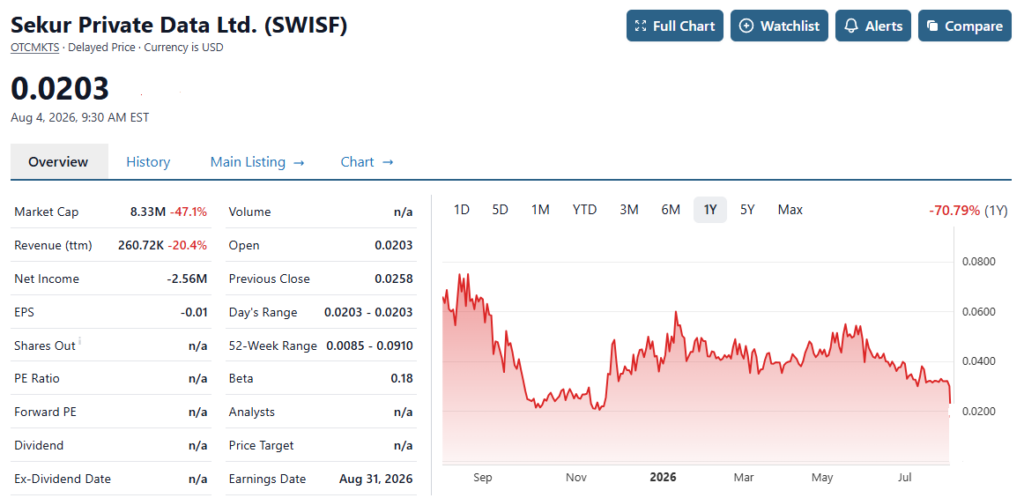Select the 5Y chart range

(747, 210)
